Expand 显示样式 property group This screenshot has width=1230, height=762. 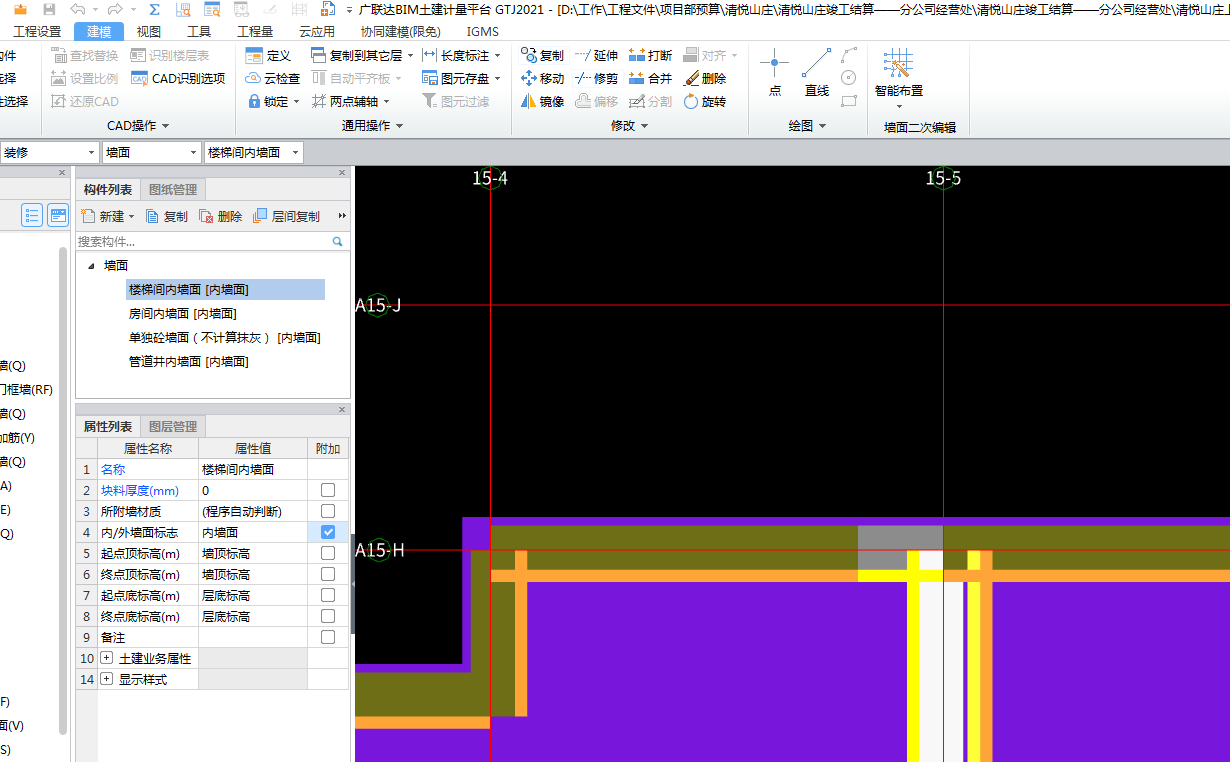tap(107, 679)
